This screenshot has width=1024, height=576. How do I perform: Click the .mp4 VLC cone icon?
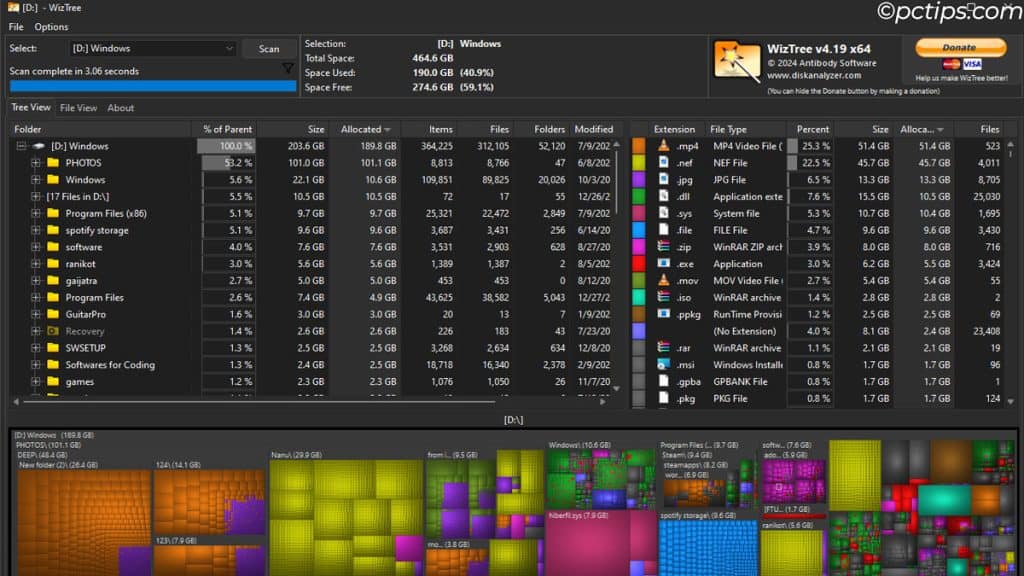coord(664,146)
